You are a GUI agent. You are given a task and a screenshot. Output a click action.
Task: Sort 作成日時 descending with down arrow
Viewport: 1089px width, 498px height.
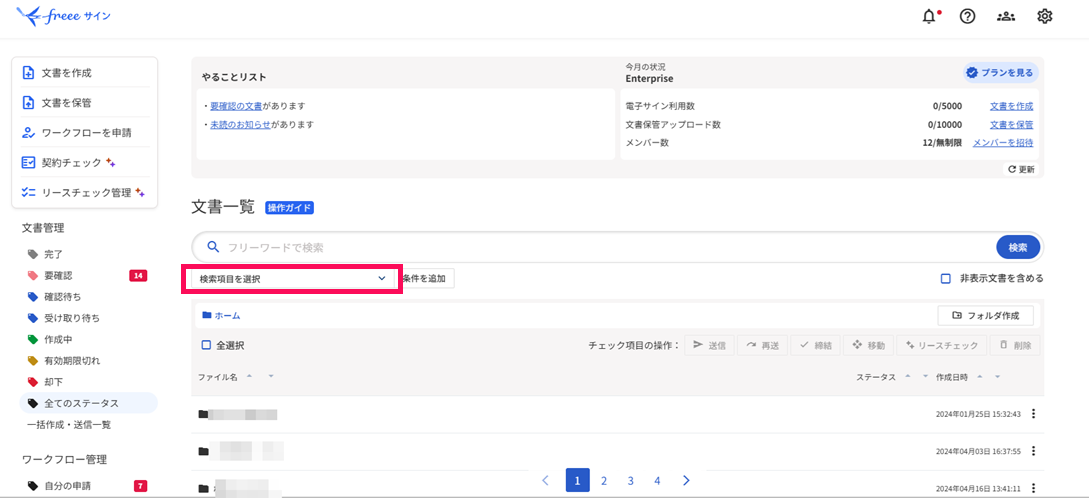click(x=997, y=376)
